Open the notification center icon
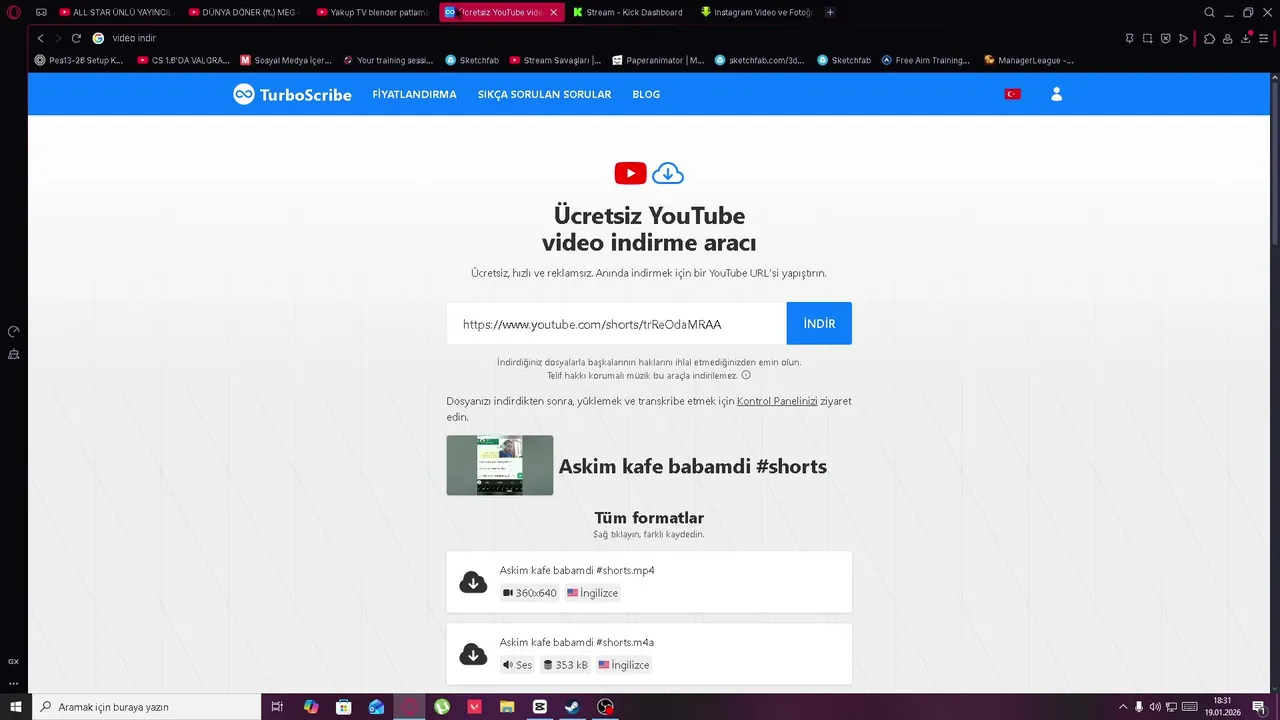Image resolution: width=1280 pixels, height=720 pixels. (1259, 707)
